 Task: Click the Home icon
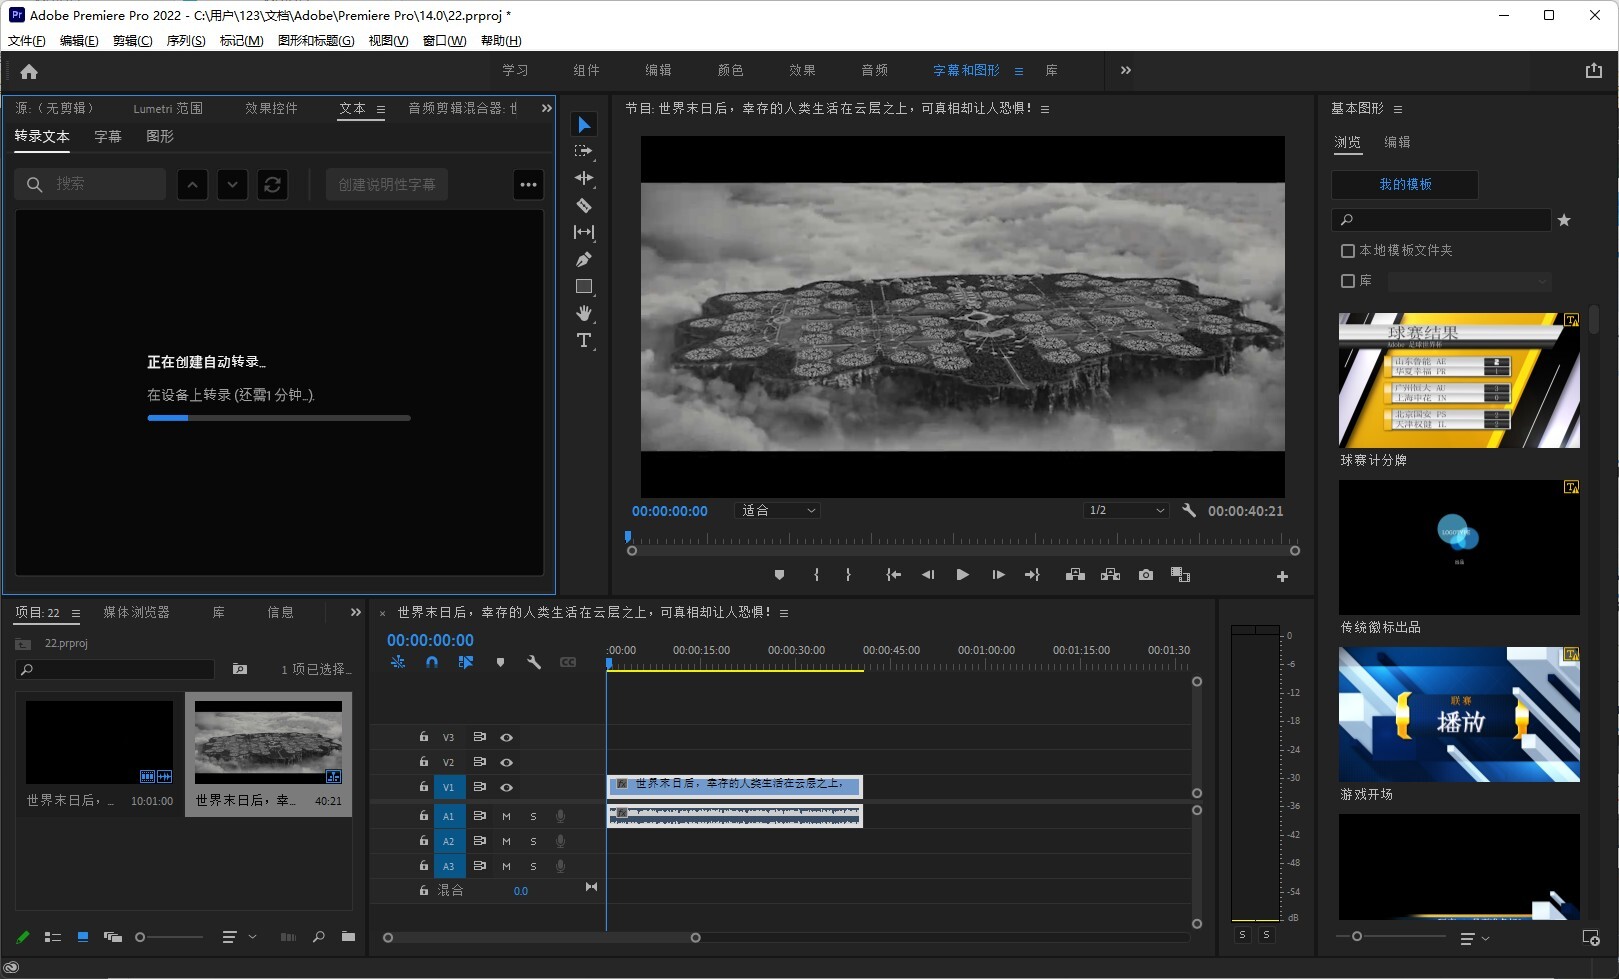(x=29, y=71)
